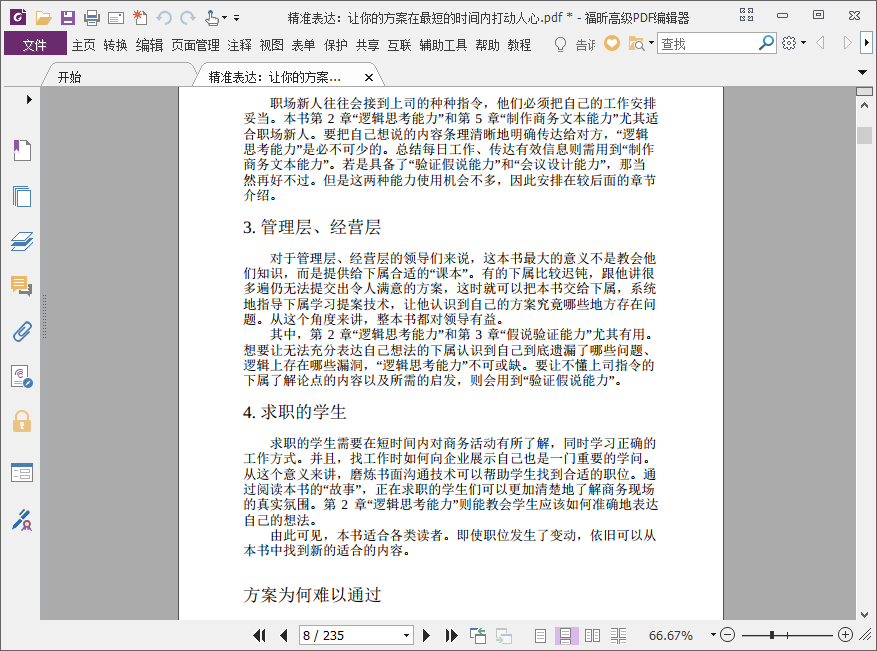Image resolution: width=877 pixels, height=651 pixels.
Task: Run search with the magnifier icon
Action: 766,43
